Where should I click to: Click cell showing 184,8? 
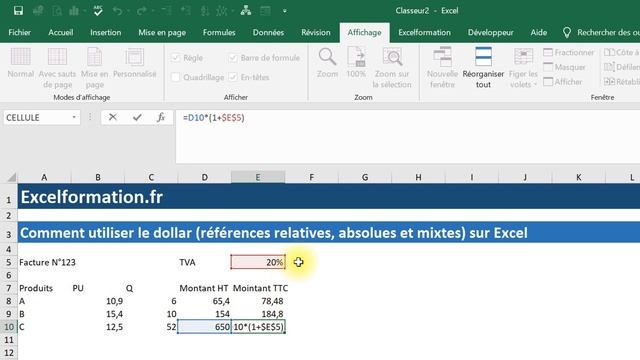(x=258, y=314)
